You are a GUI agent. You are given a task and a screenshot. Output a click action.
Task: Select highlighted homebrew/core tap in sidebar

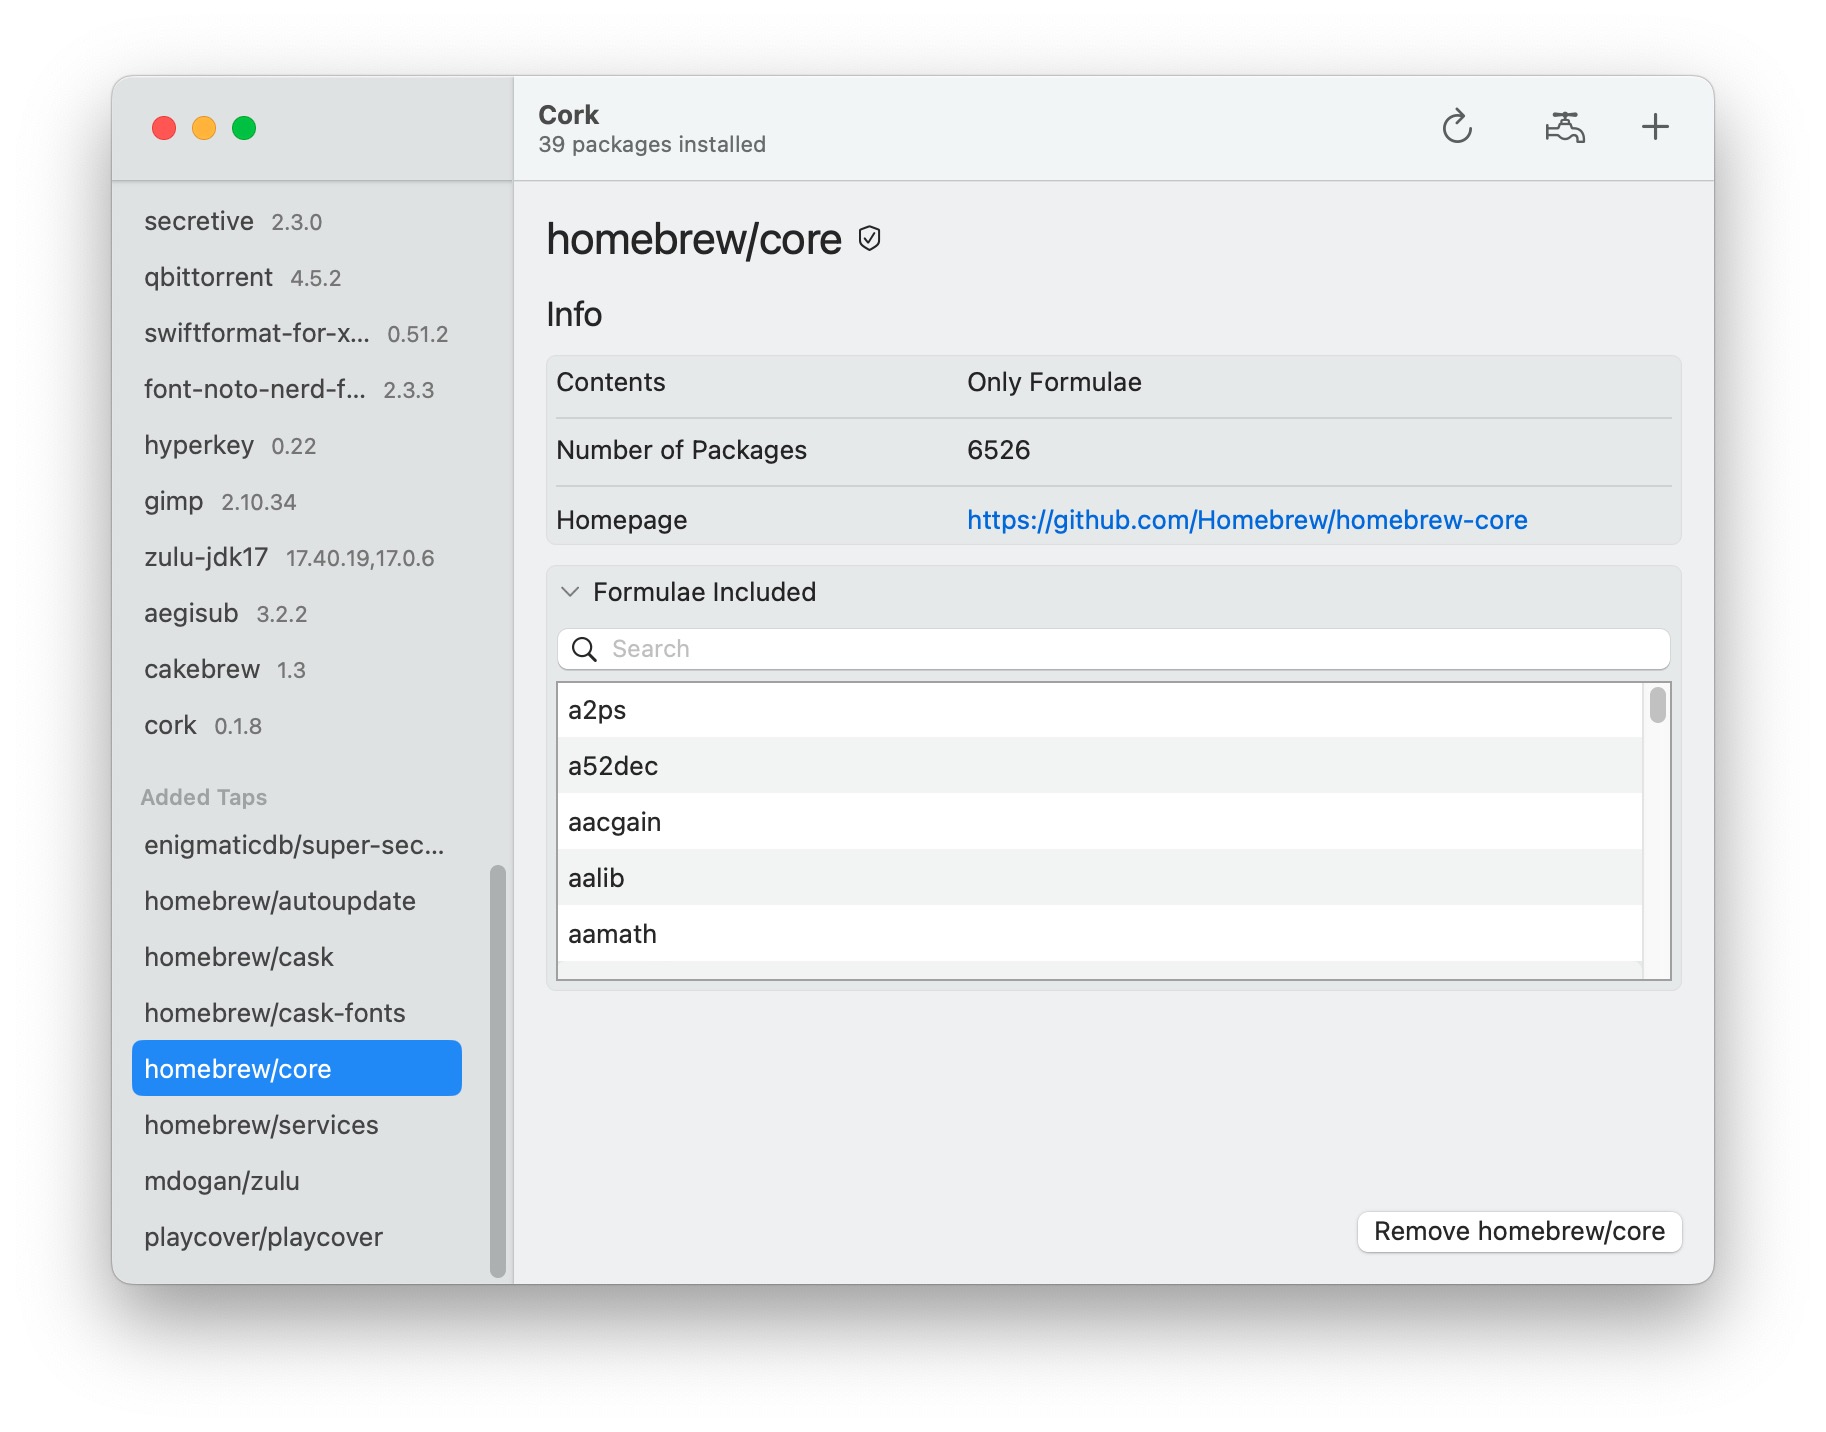(x=297, y=1068)
